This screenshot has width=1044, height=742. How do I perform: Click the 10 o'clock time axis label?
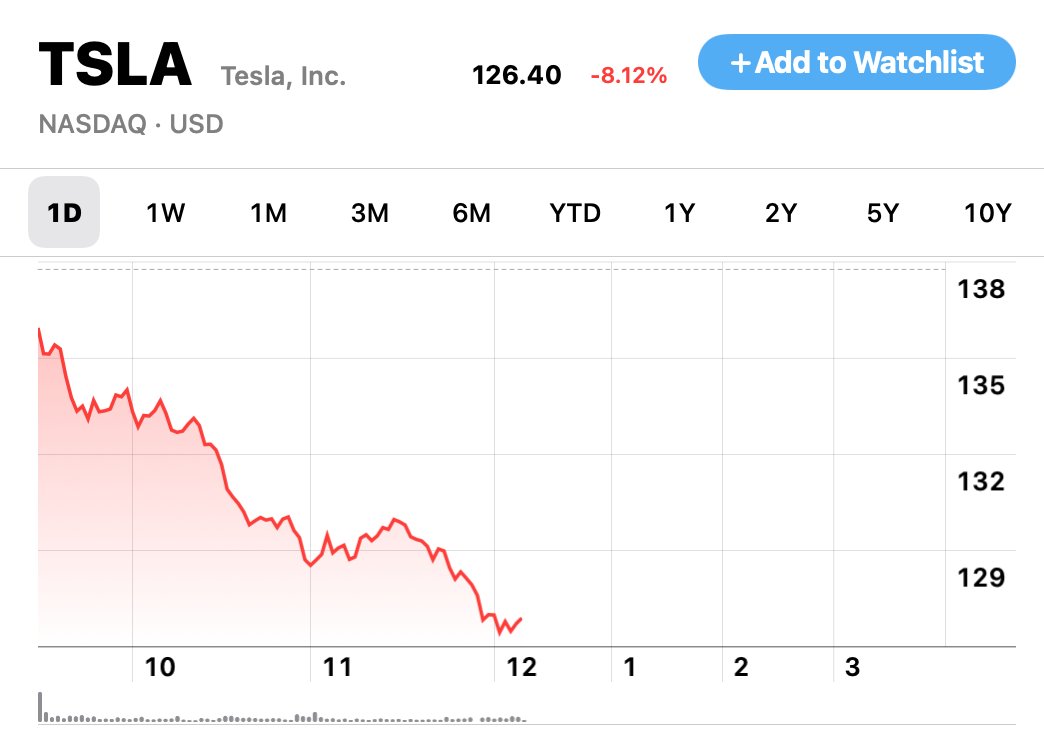pyautogui.click(x=160, y=667)
